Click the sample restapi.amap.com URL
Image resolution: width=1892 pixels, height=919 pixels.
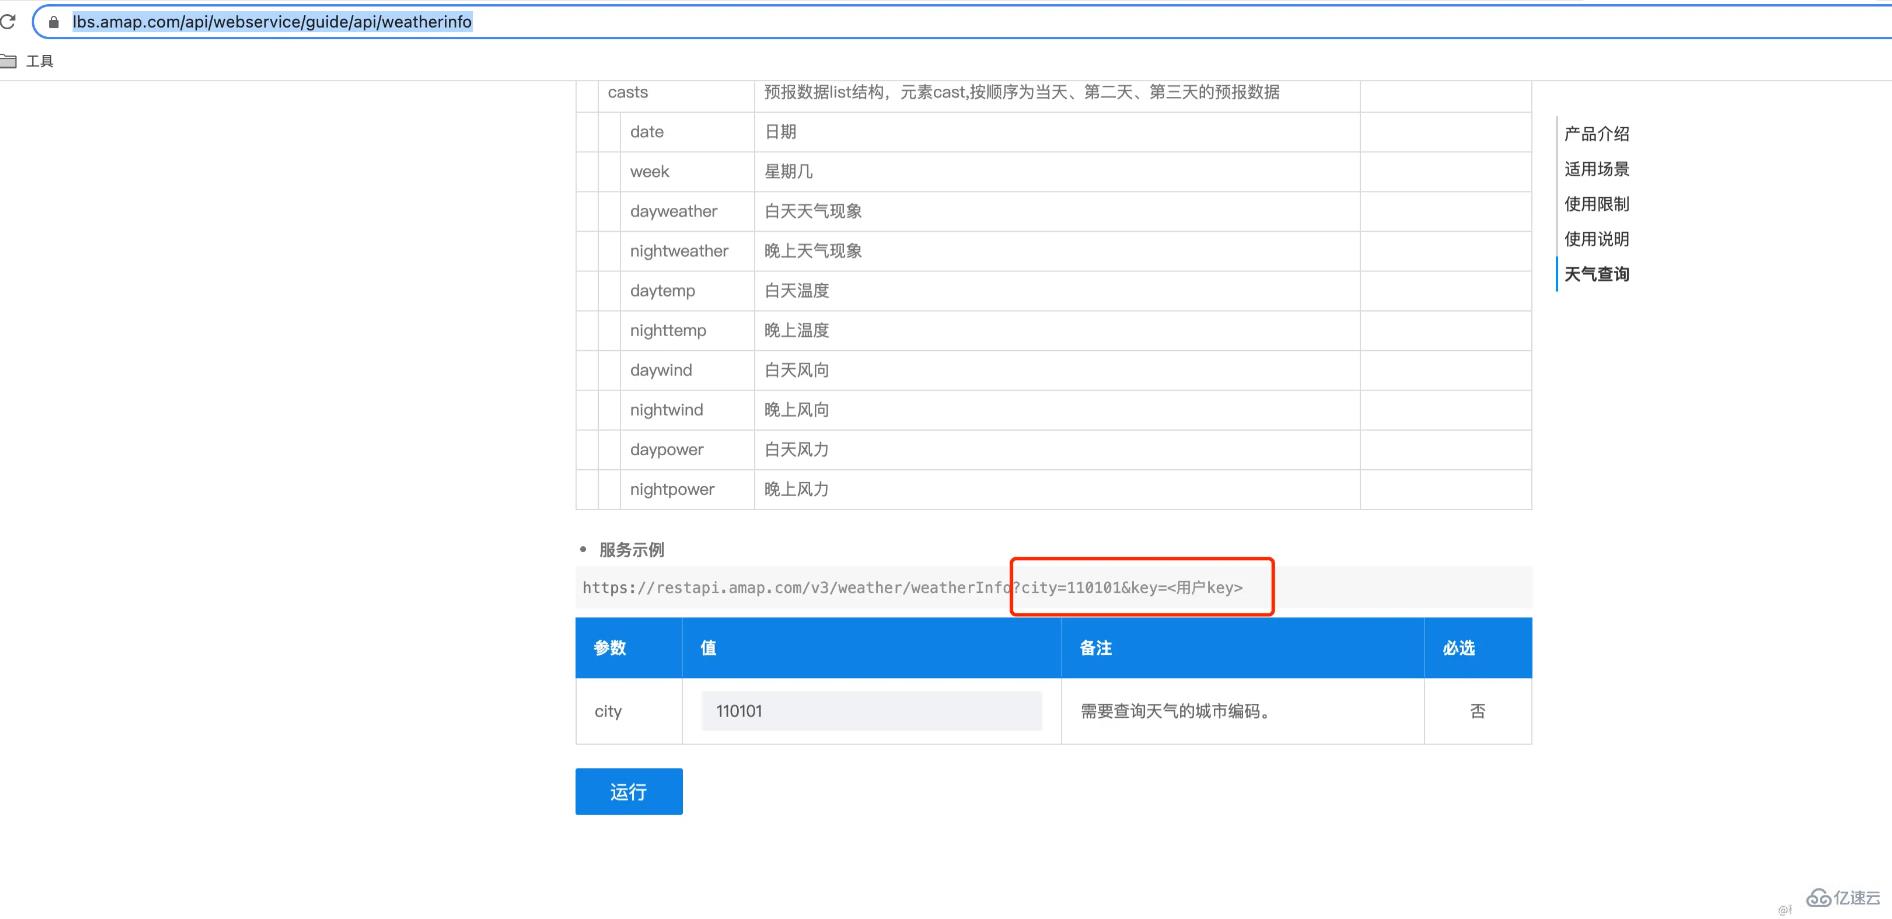point(913,588)
